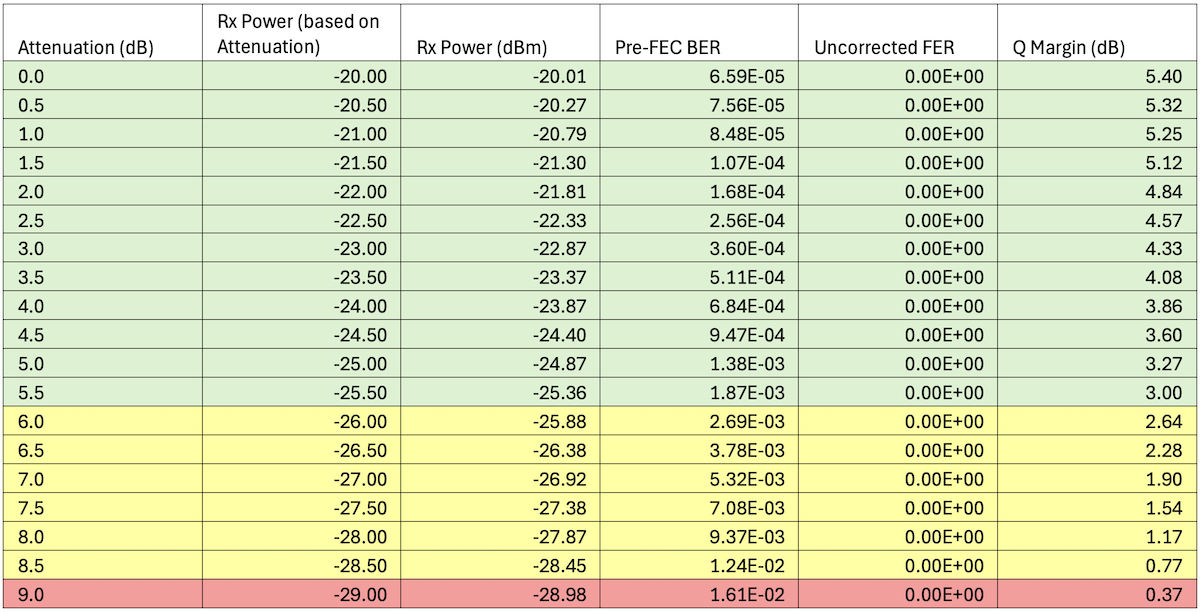Select Q Margin value 3.60
Viewport: 1200px width, 612px height.
coord(1096,334)
